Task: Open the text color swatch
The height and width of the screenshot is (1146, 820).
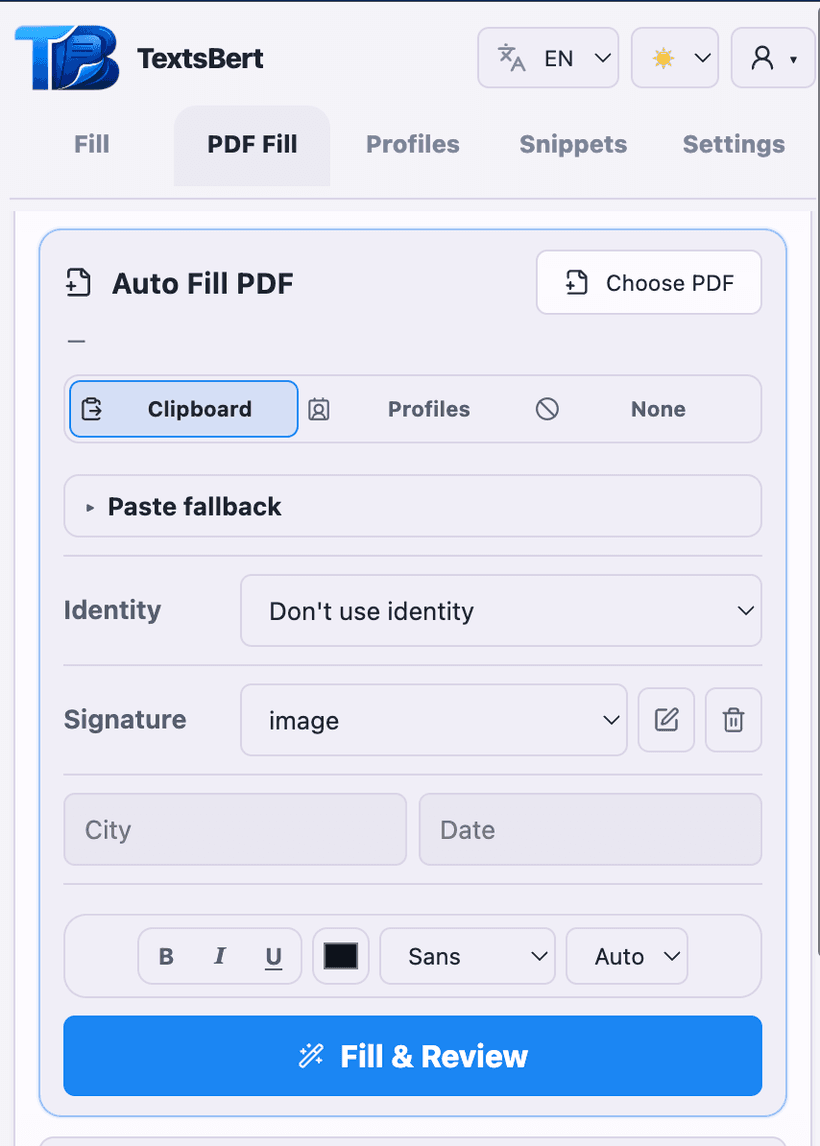Action: [340, 956]
